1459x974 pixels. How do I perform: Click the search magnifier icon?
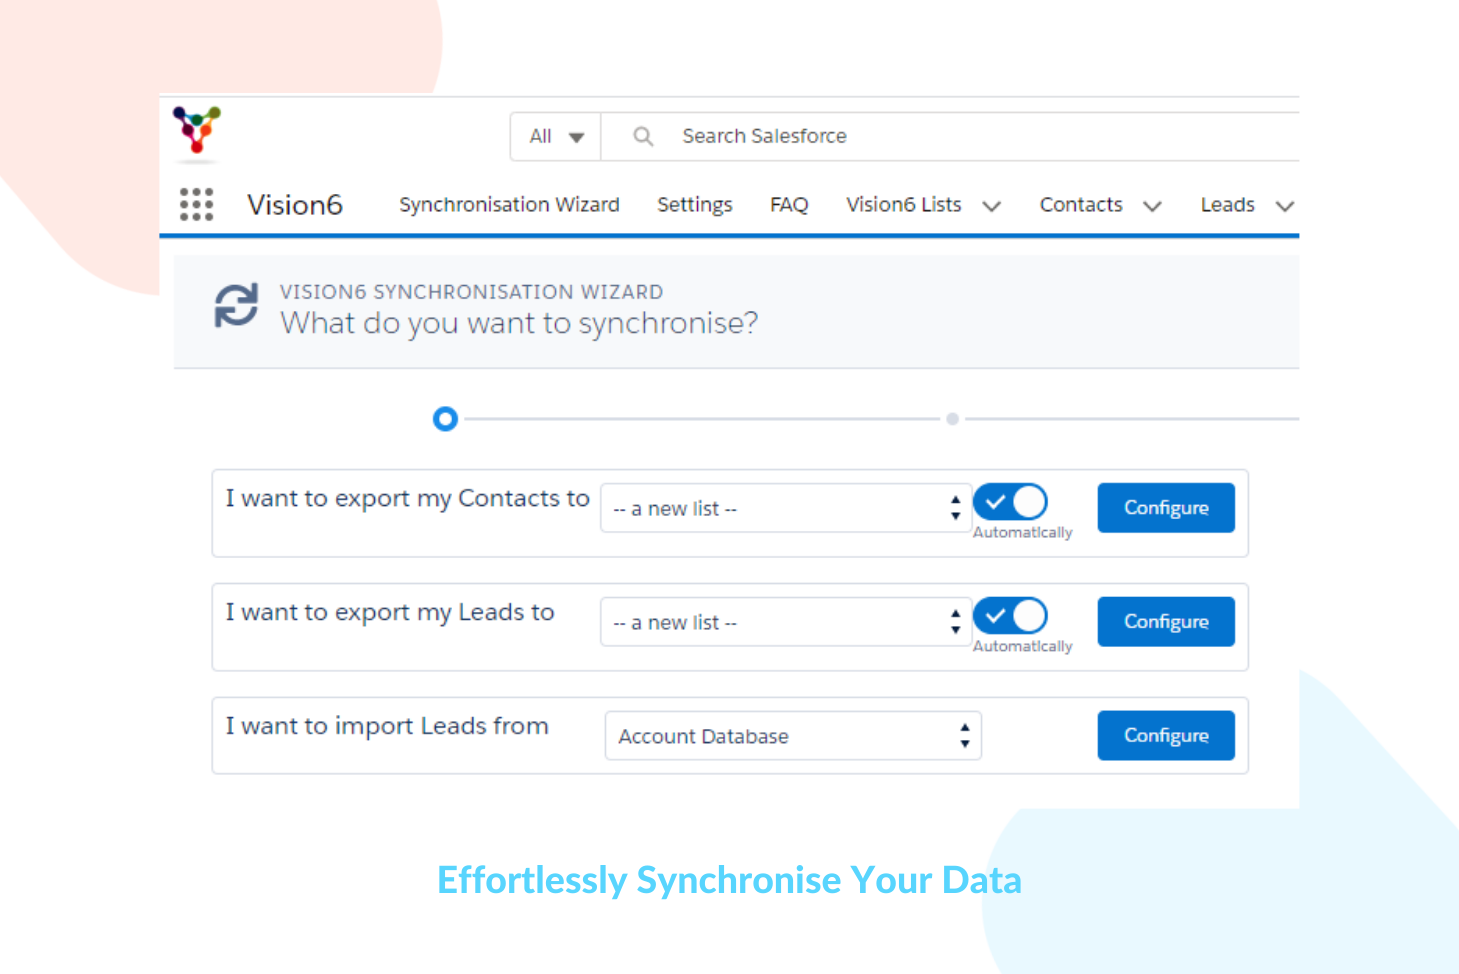coord(643,136)
